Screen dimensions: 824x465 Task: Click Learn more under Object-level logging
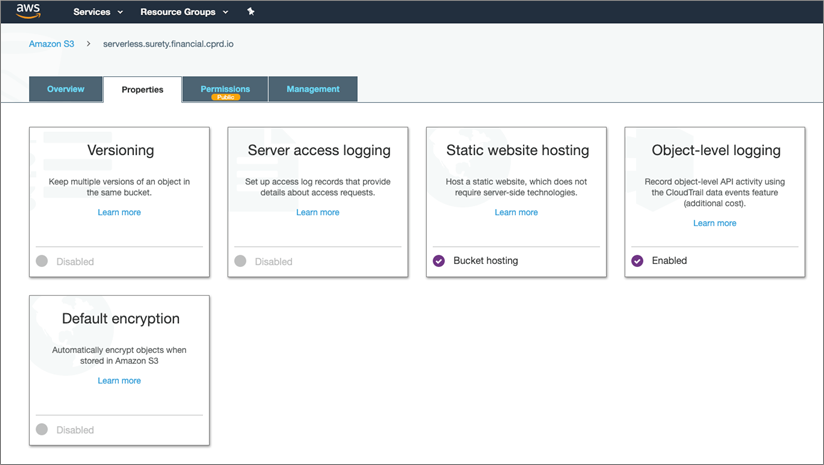(x=715, y=223)
